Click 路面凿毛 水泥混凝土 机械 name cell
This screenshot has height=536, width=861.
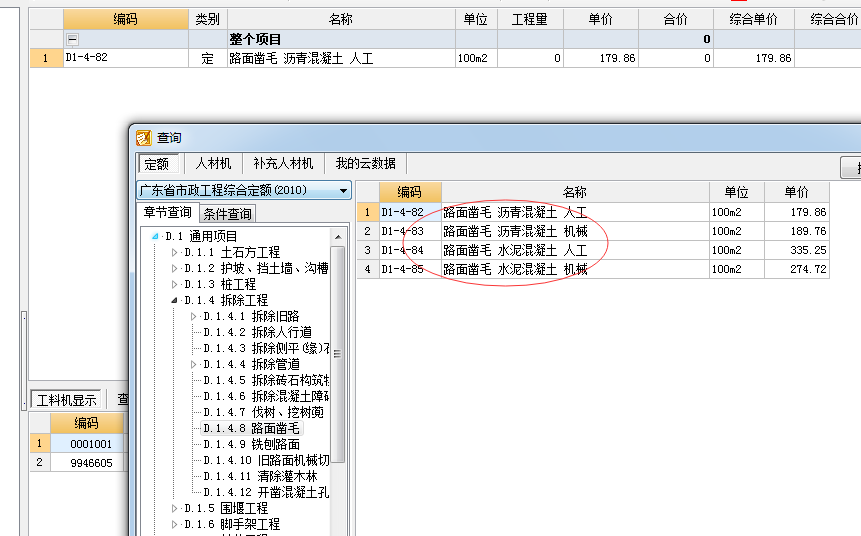(575, 269)
